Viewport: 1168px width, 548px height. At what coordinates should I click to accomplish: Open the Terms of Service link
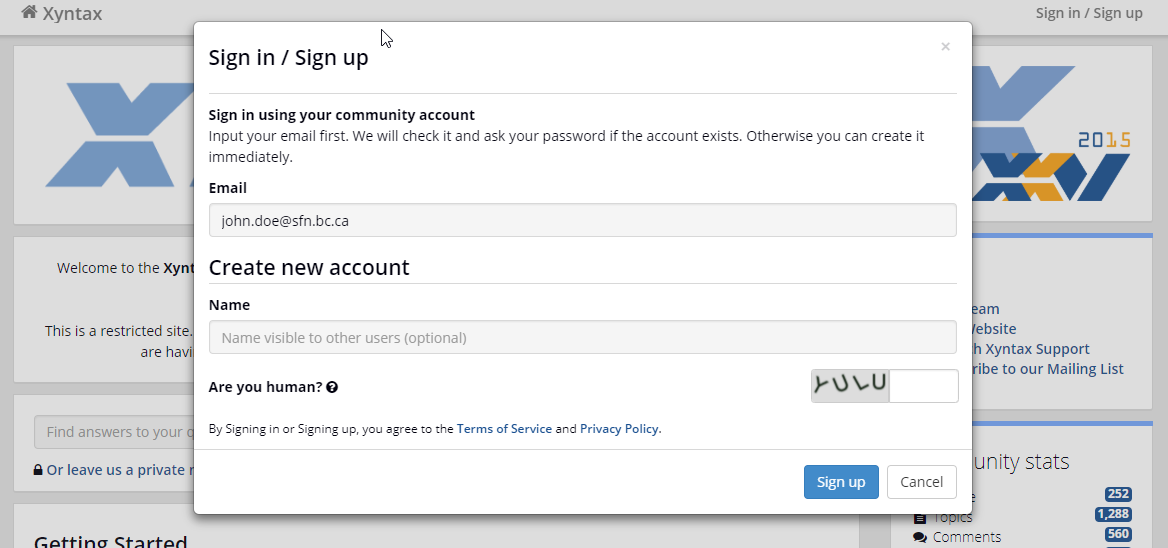click(x=504, y=429)
